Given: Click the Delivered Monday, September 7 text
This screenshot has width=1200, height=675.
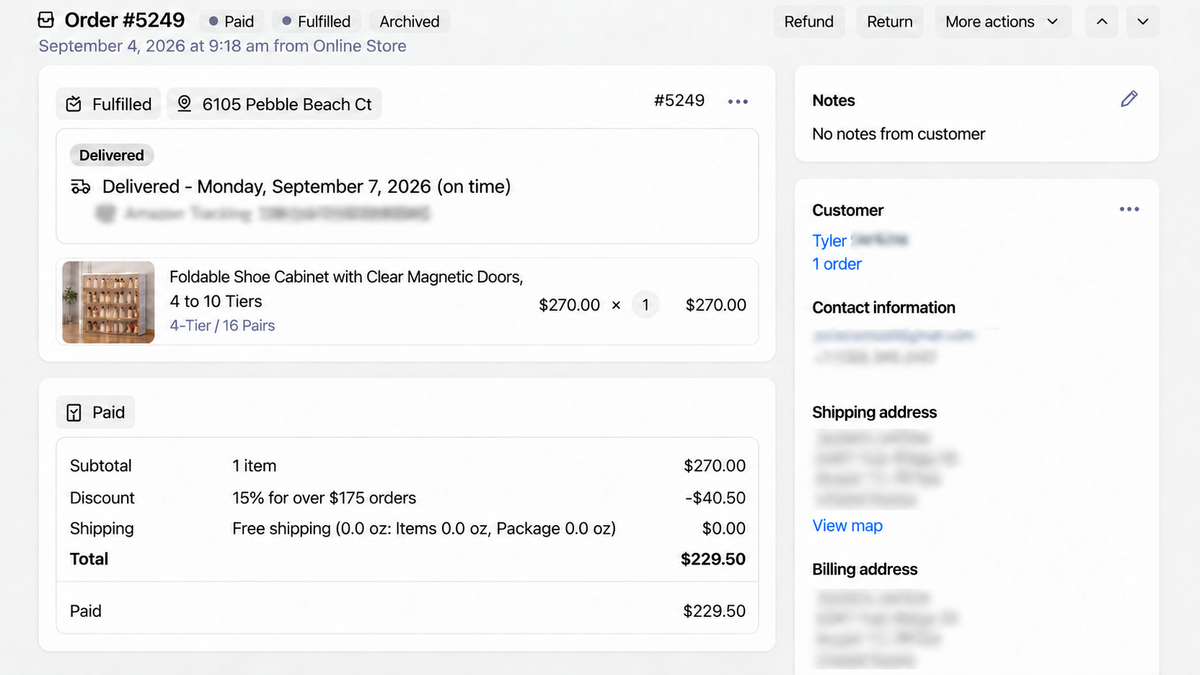Looking at the screenshot, I should 306,187.
